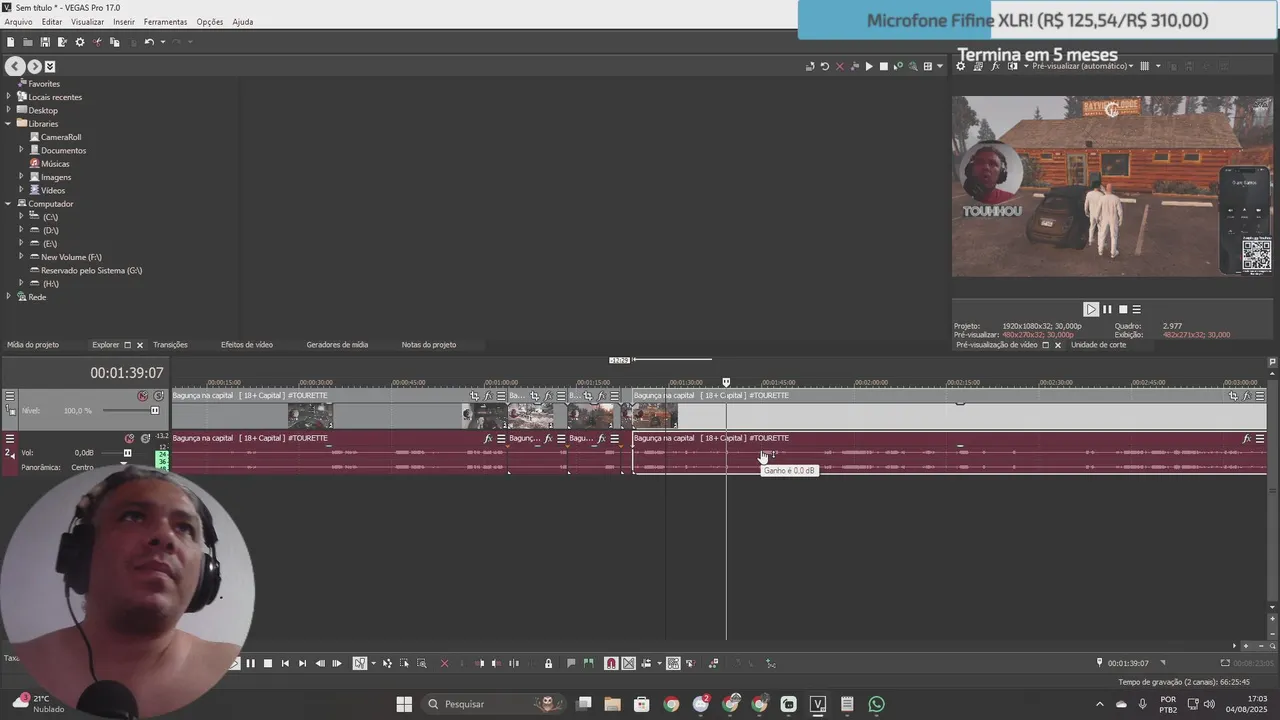
Task: Select New Volume (F:\) drive
Action: point(71,257)
